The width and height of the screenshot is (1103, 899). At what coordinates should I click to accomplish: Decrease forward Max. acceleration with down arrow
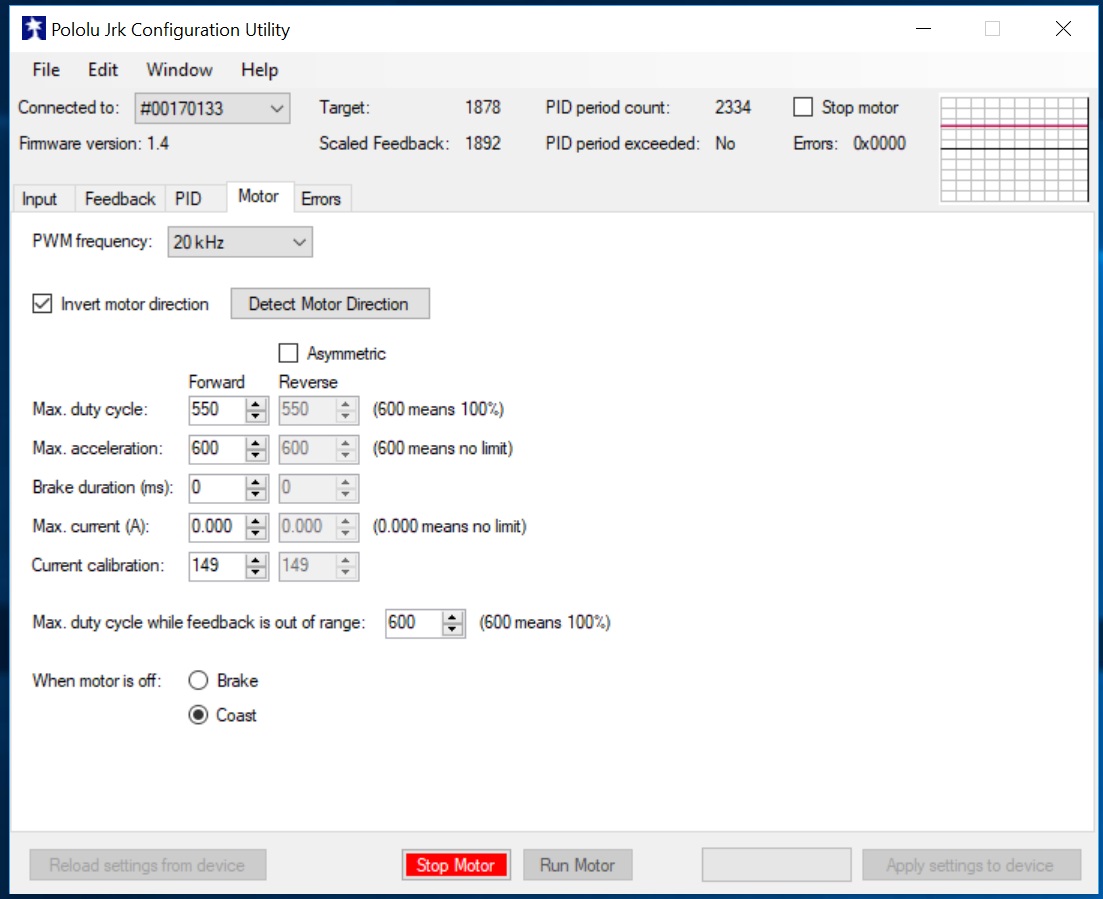(x=256, y=455)
